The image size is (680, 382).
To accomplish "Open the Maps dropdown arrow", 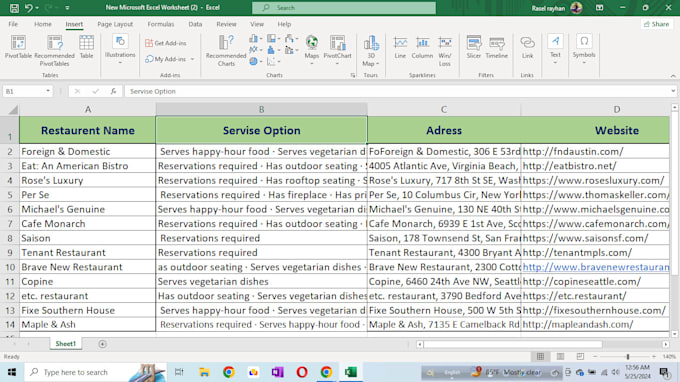I will (311, 64).
